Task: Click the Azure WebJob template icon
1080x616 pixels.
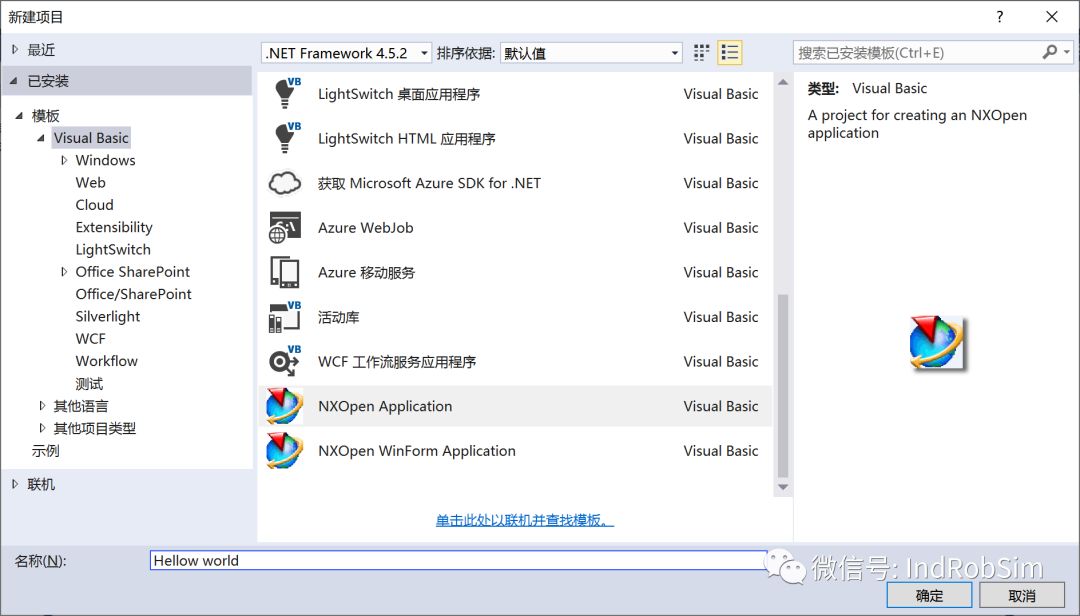Action: coord(284,227)
